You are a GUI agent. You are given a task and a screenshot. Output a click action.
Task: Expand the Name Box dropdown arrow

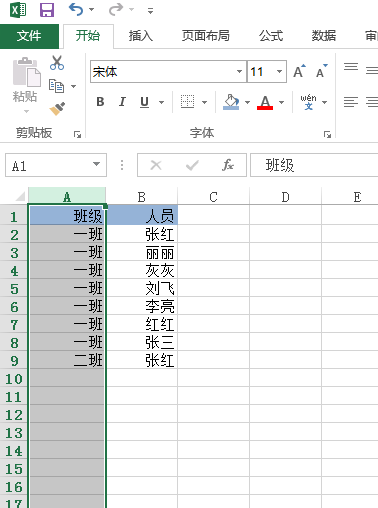[96, 164]
